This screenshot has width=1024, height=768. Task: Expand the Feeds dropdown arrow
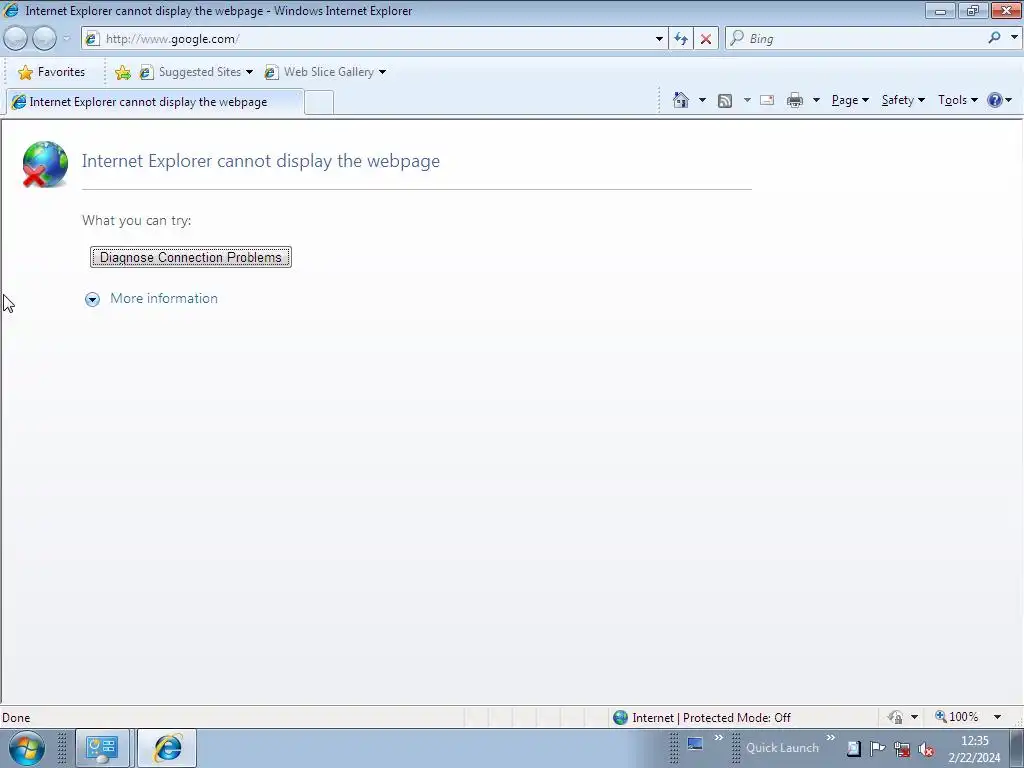[747, 100]
